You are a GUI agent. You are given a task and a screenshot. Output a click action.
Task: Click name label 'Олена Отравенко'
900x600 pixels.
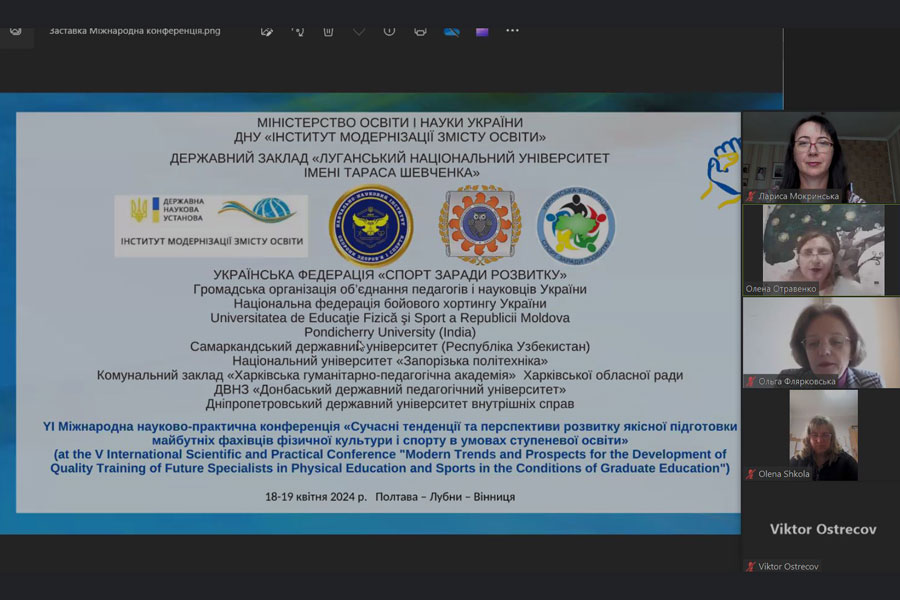(x=781, y=289)
